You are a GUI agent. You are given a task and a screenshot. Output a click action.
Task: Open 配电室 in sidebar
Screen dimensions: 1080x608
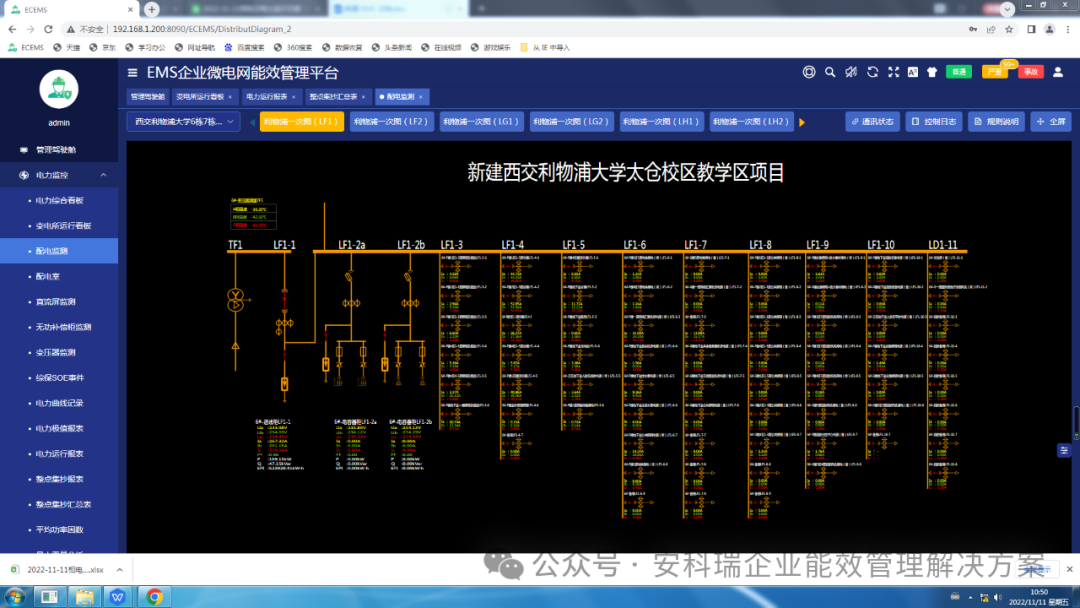(x=59, y=276)
